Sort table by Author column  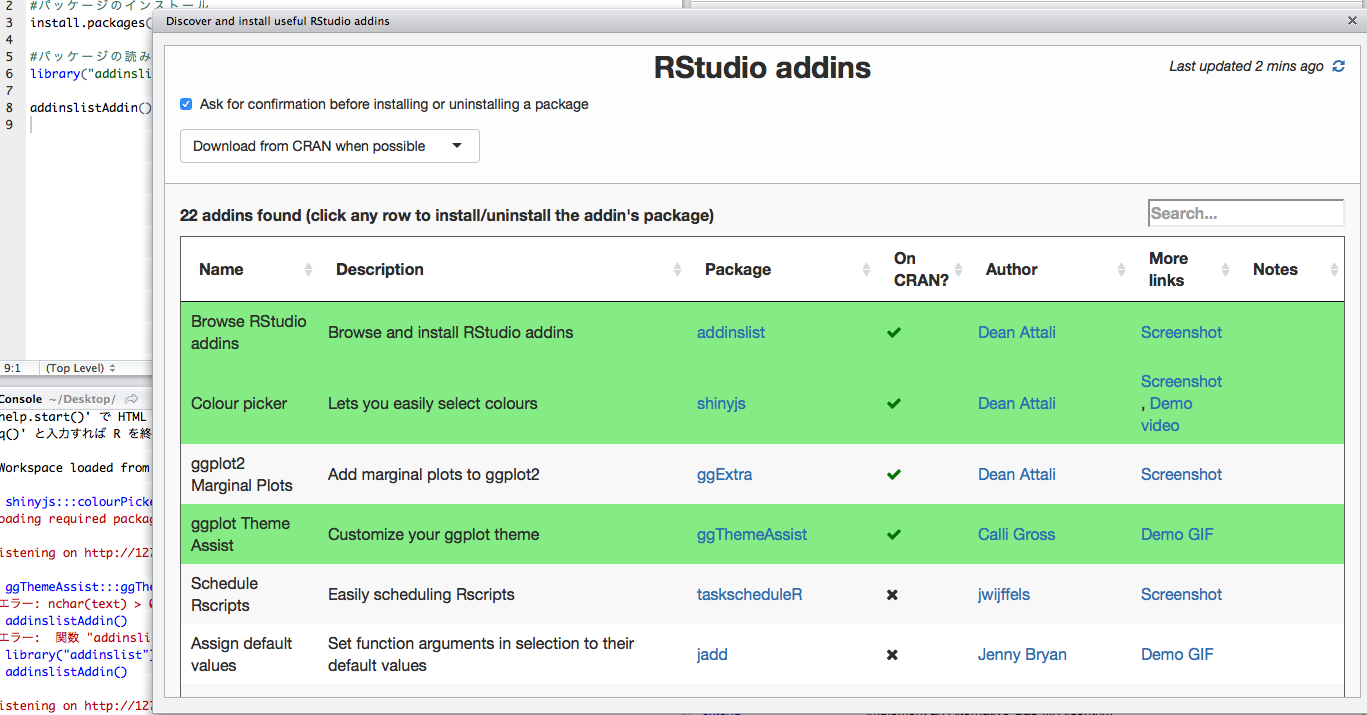point(1050,269)
